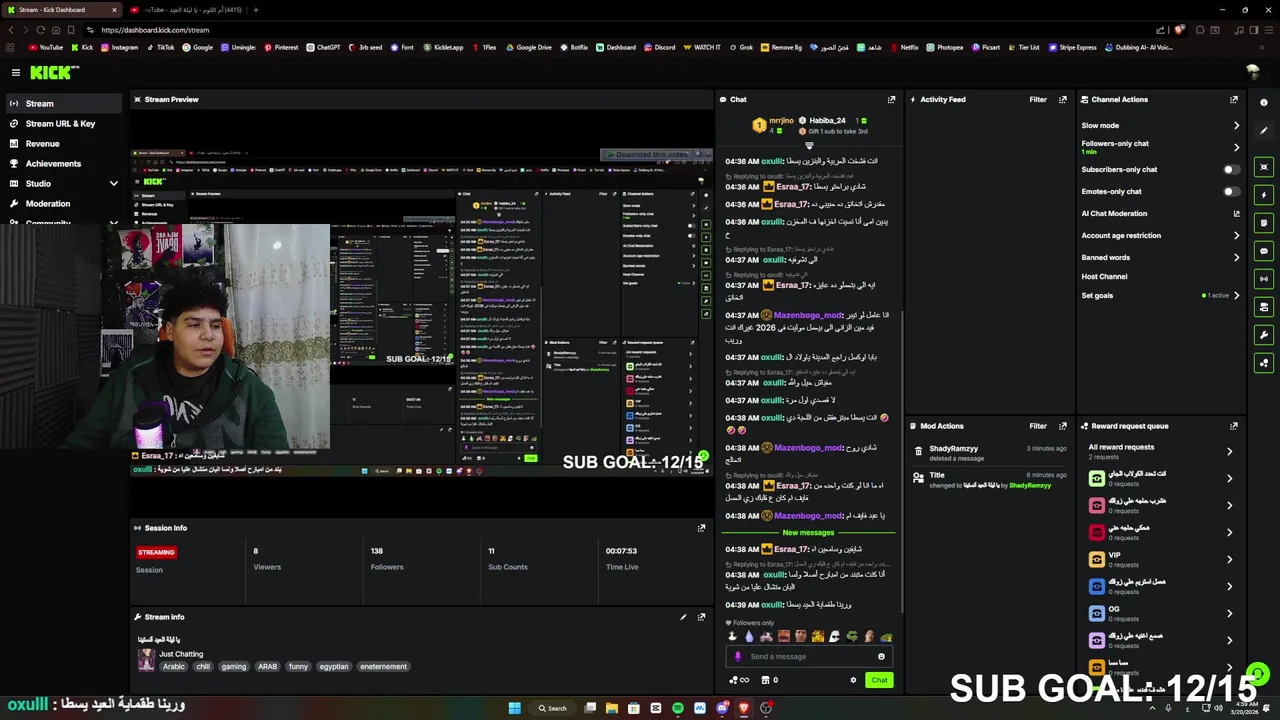Open chat settings gear icon
The width and height of the screenshot is (1280, 720).
[x=853, y=680]
